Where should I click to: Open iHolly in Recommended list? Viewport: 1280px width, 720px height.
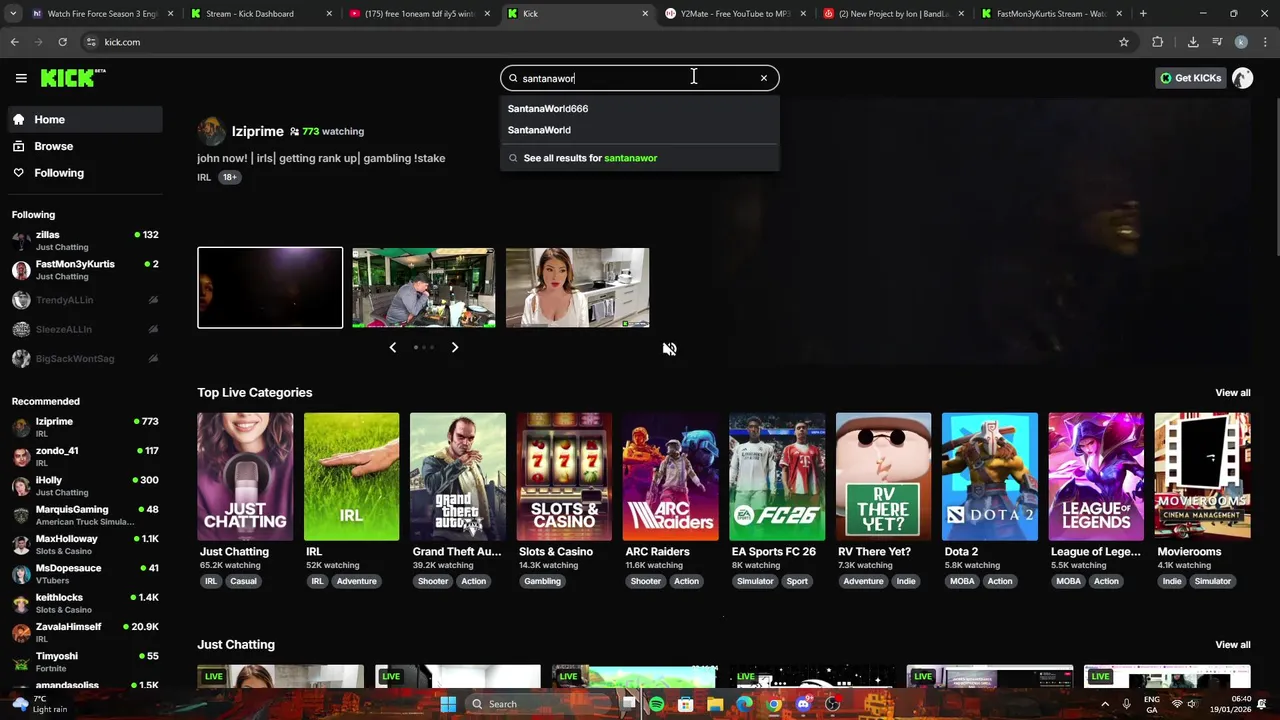click(84, 486)
